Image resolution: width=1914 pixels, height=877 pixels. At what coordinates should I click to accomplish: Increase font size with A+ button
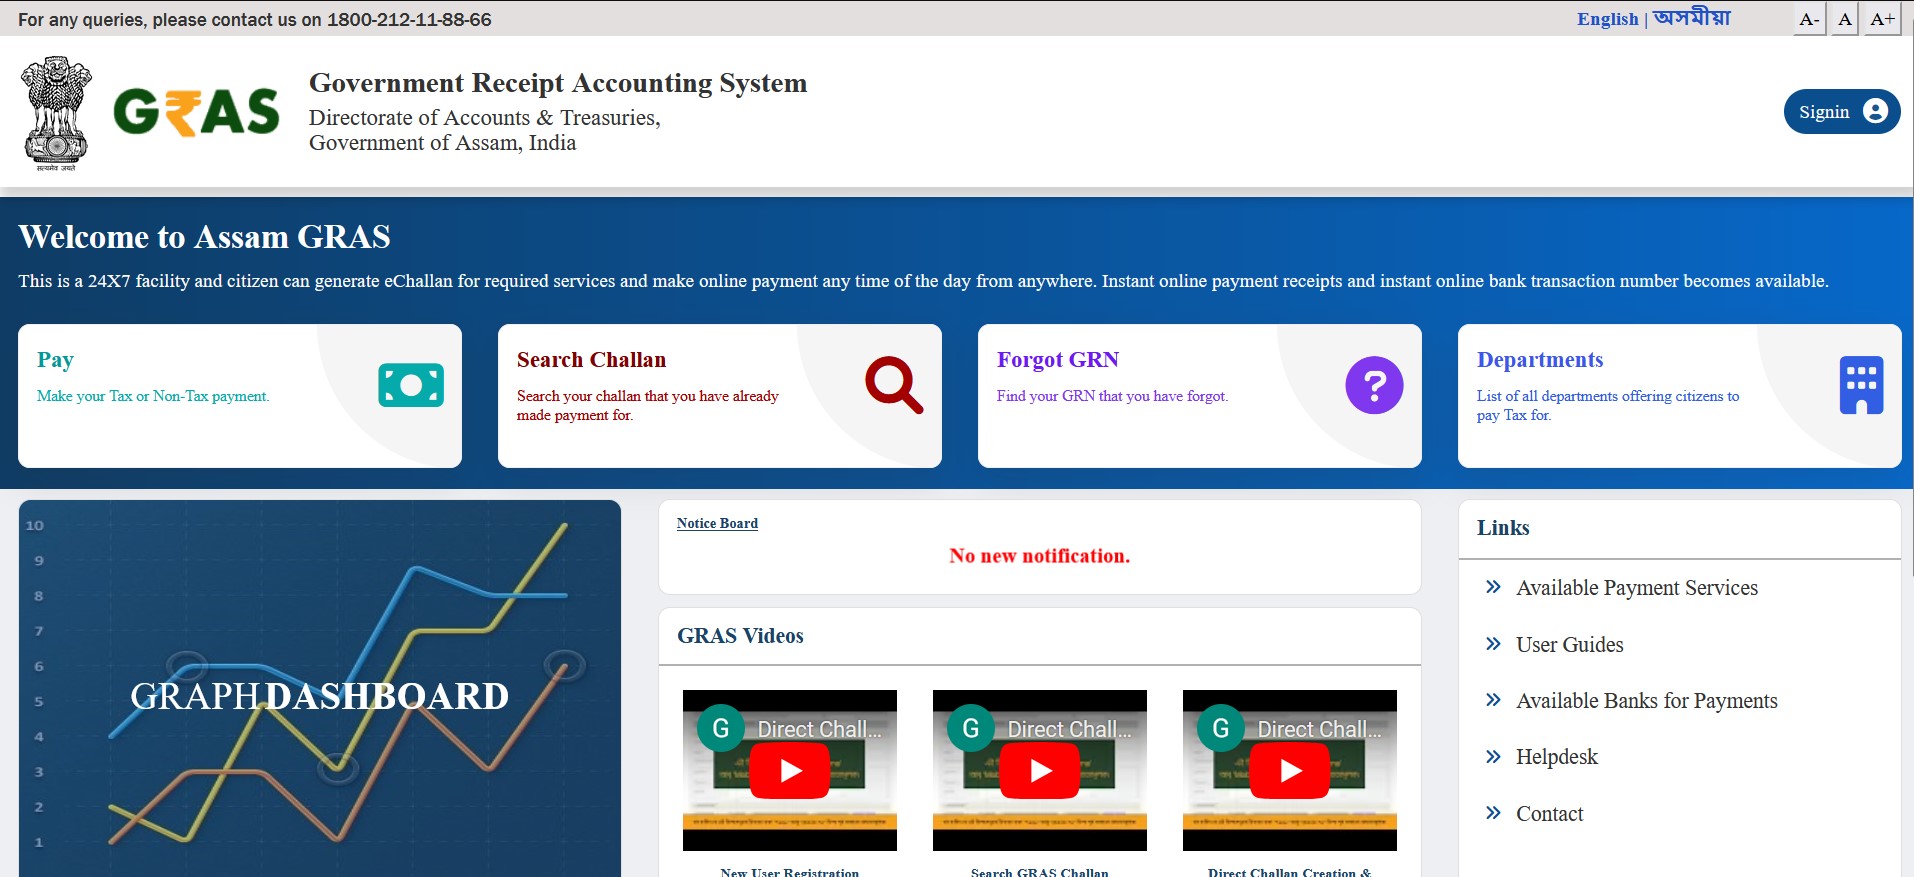point(1882,19)
